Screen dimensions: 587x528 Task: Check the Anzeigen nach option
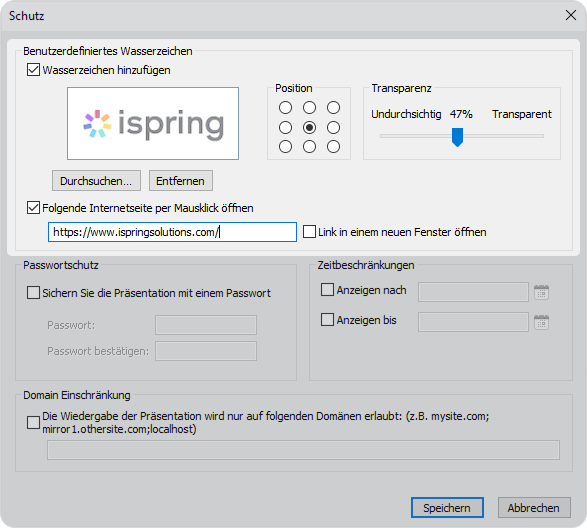[327, 289]
